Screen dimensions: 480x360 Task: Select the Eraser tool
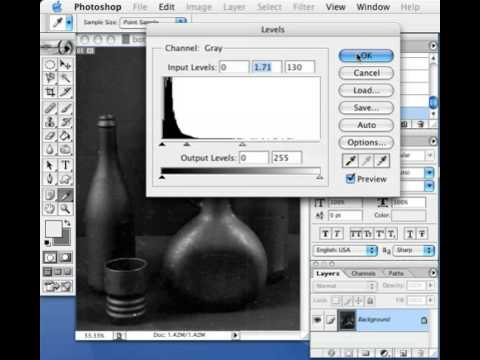coord(50,136)
